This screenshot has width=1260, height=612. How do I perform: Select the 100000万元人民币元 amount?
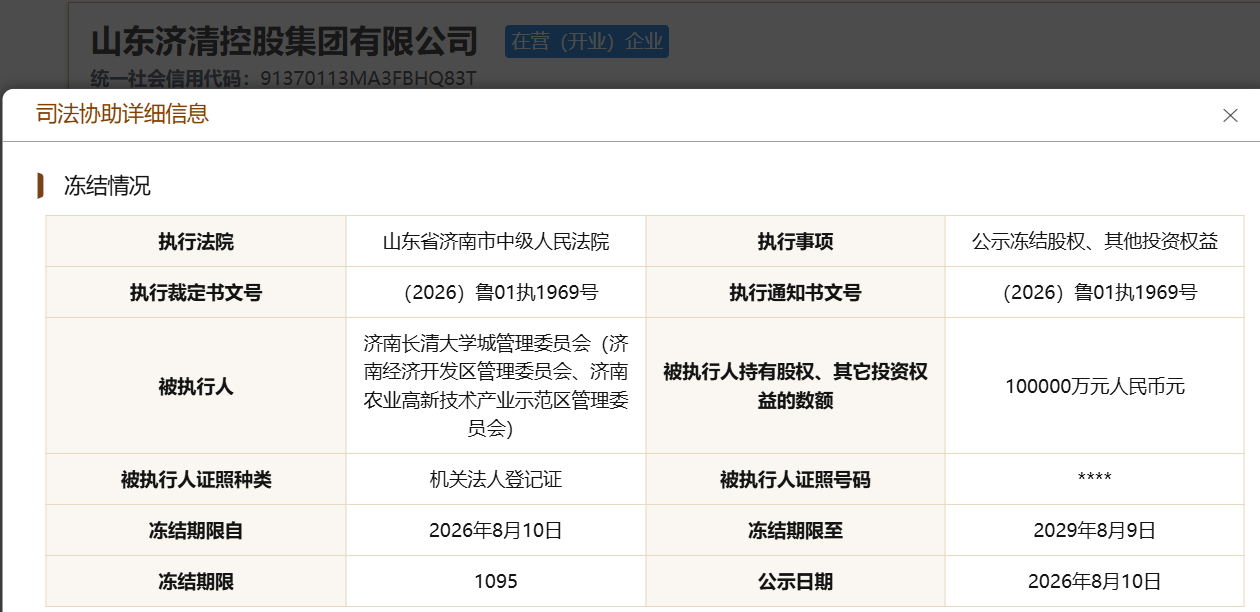pos(1095,386)
